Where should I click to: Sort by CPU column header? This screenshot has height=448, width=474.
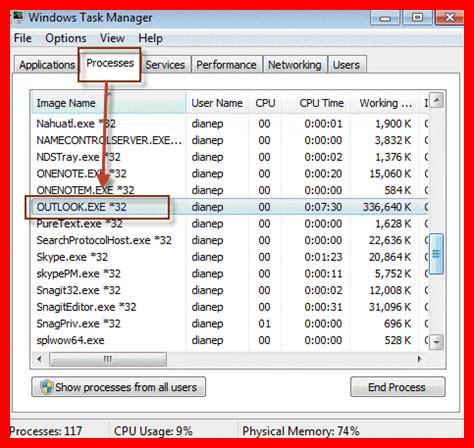tap(265, 103)
